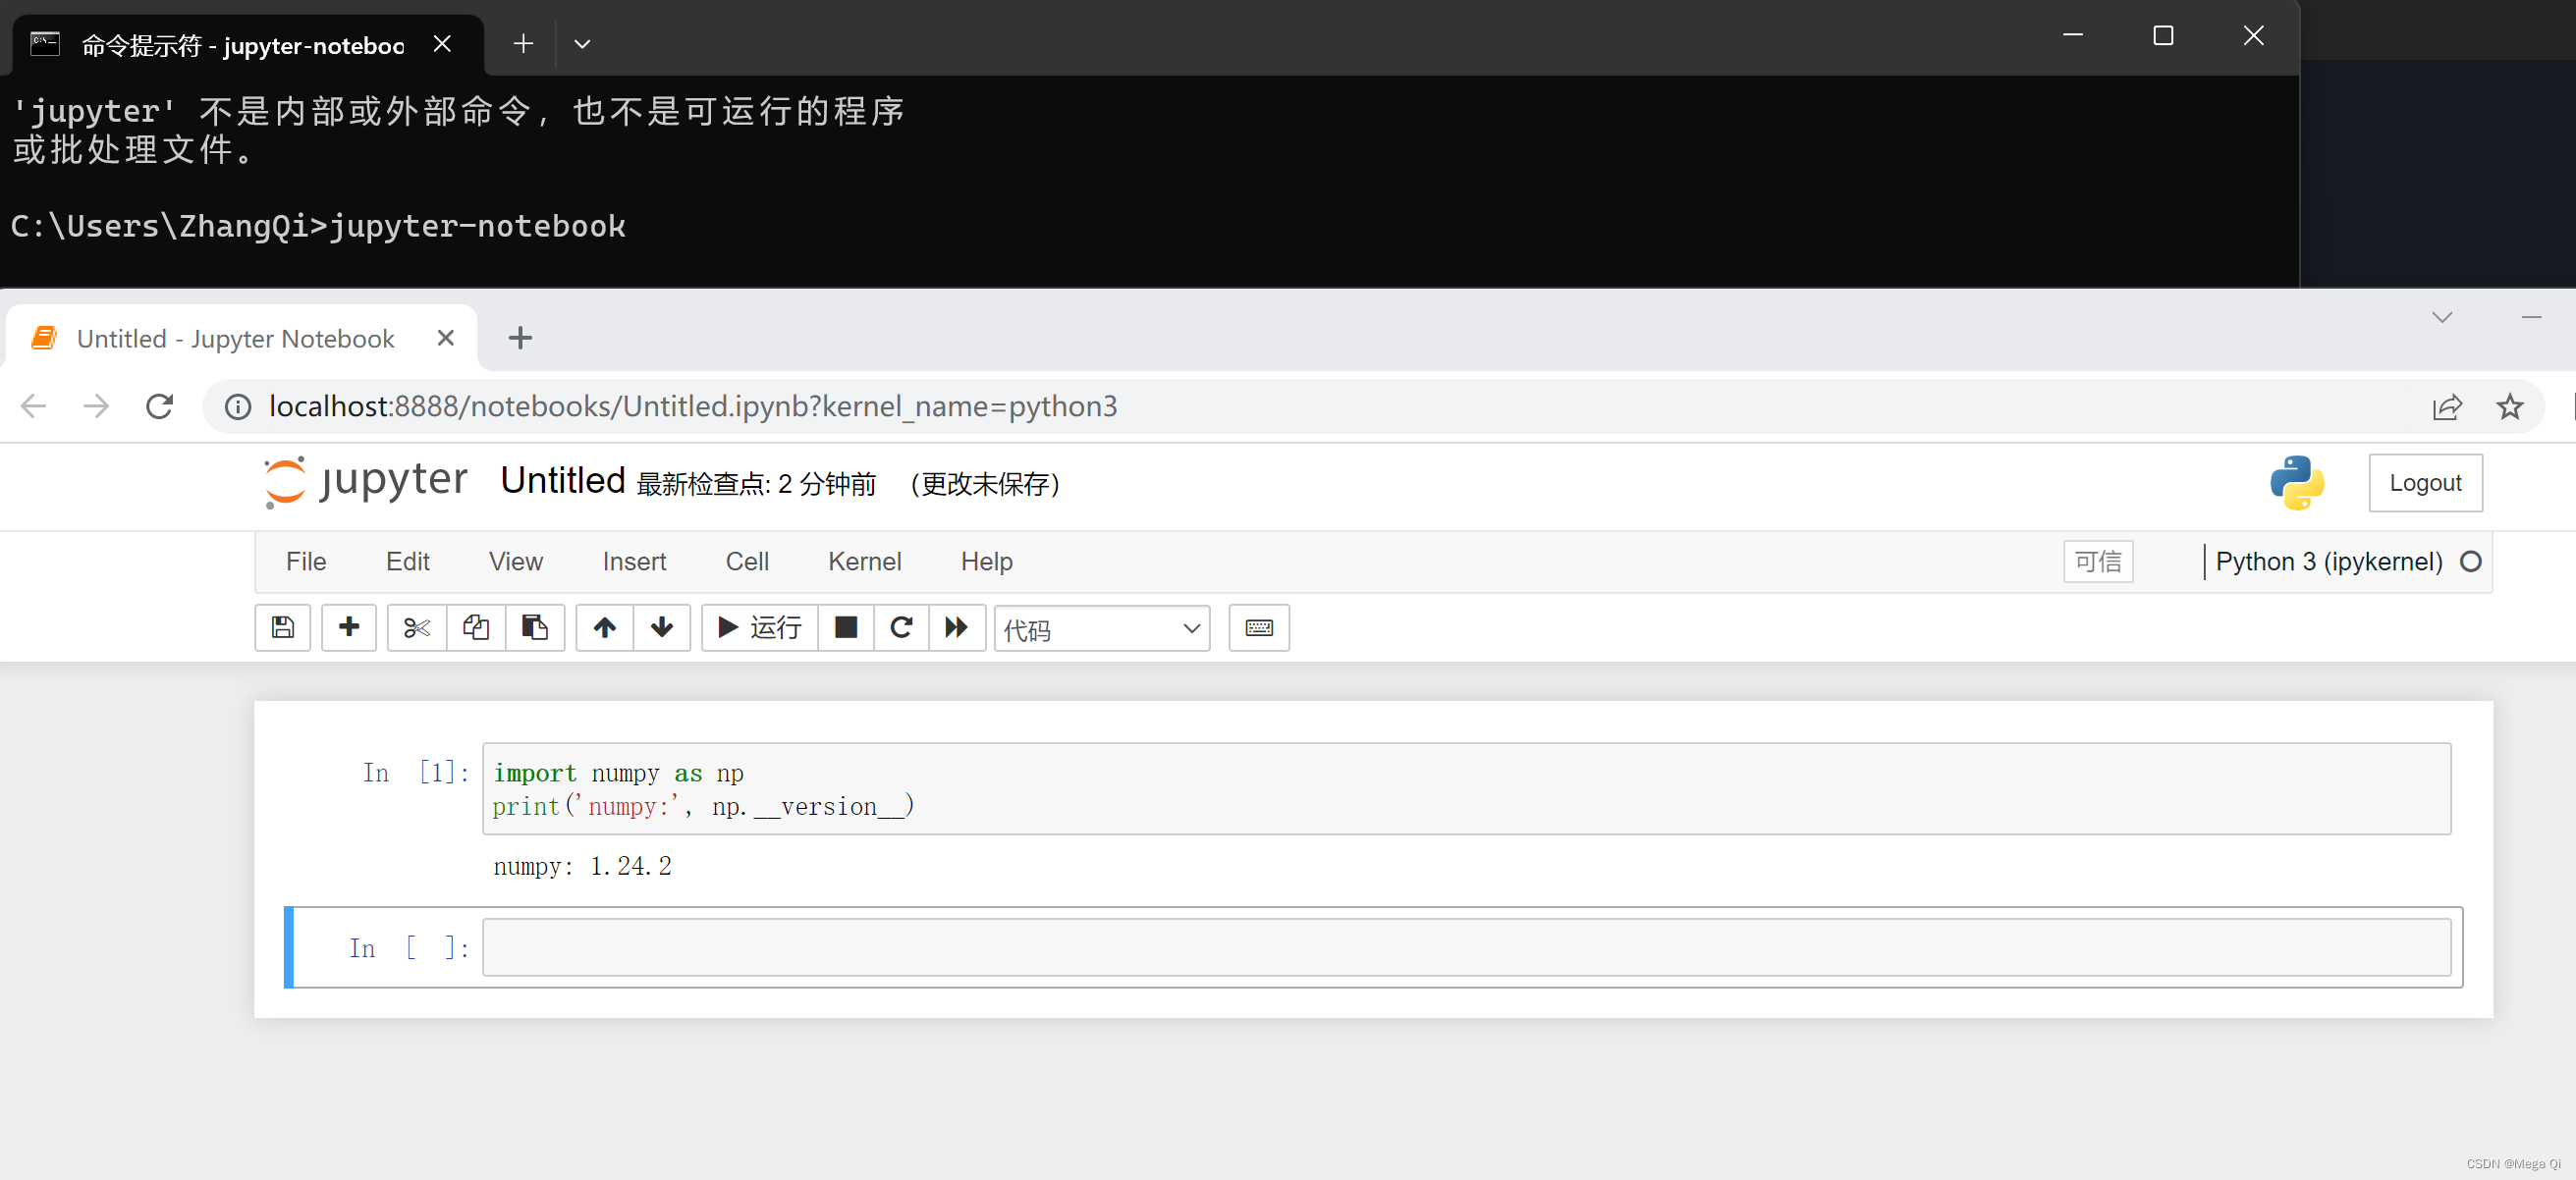Click the 最新检查点 checkpoint status text

click(x=756, y=484)
